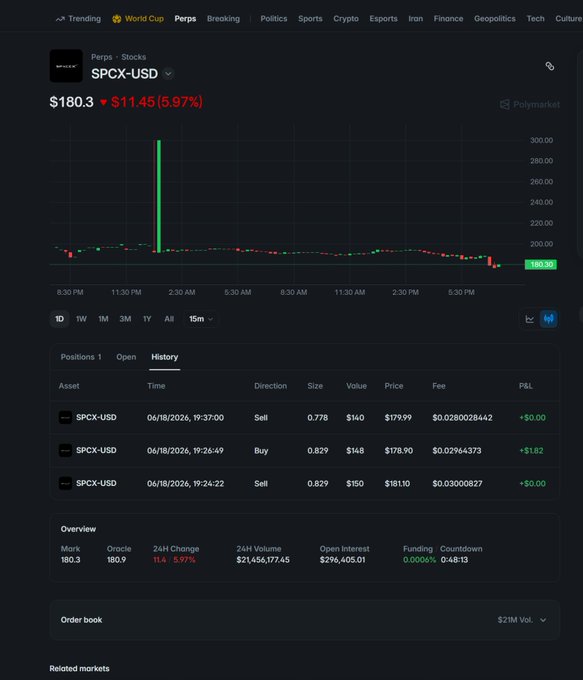Switch to the Open orders tab
This screenshot has width=583, height=680.
(x=126, y=357)
